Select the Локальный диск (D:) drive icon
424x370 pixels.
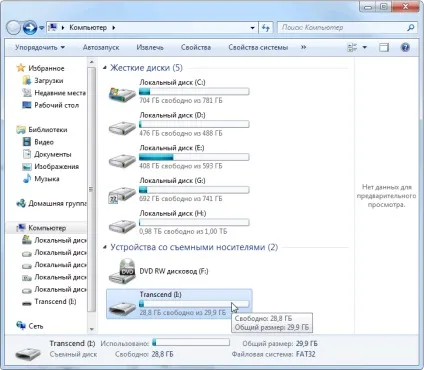(x=122, y=127)
